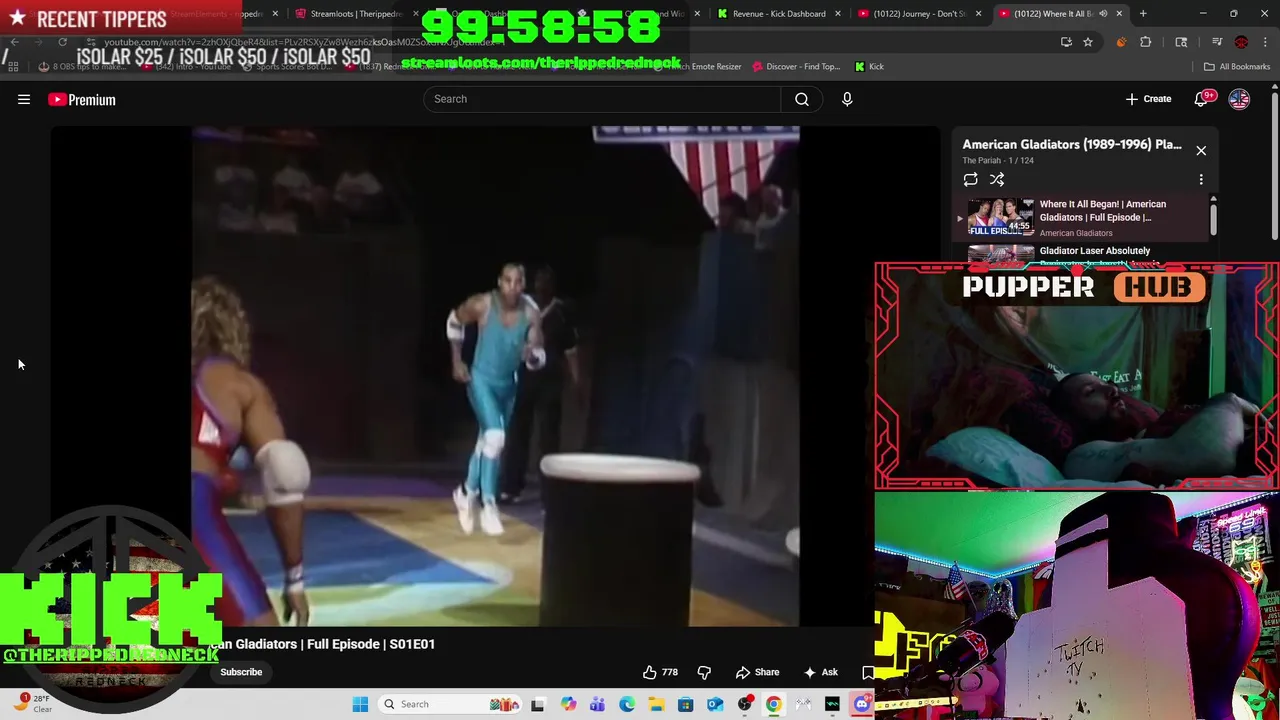Go to YouTube Premium home logo
This screenshot has width=1280, height=720.
click(x=82, y=99)
